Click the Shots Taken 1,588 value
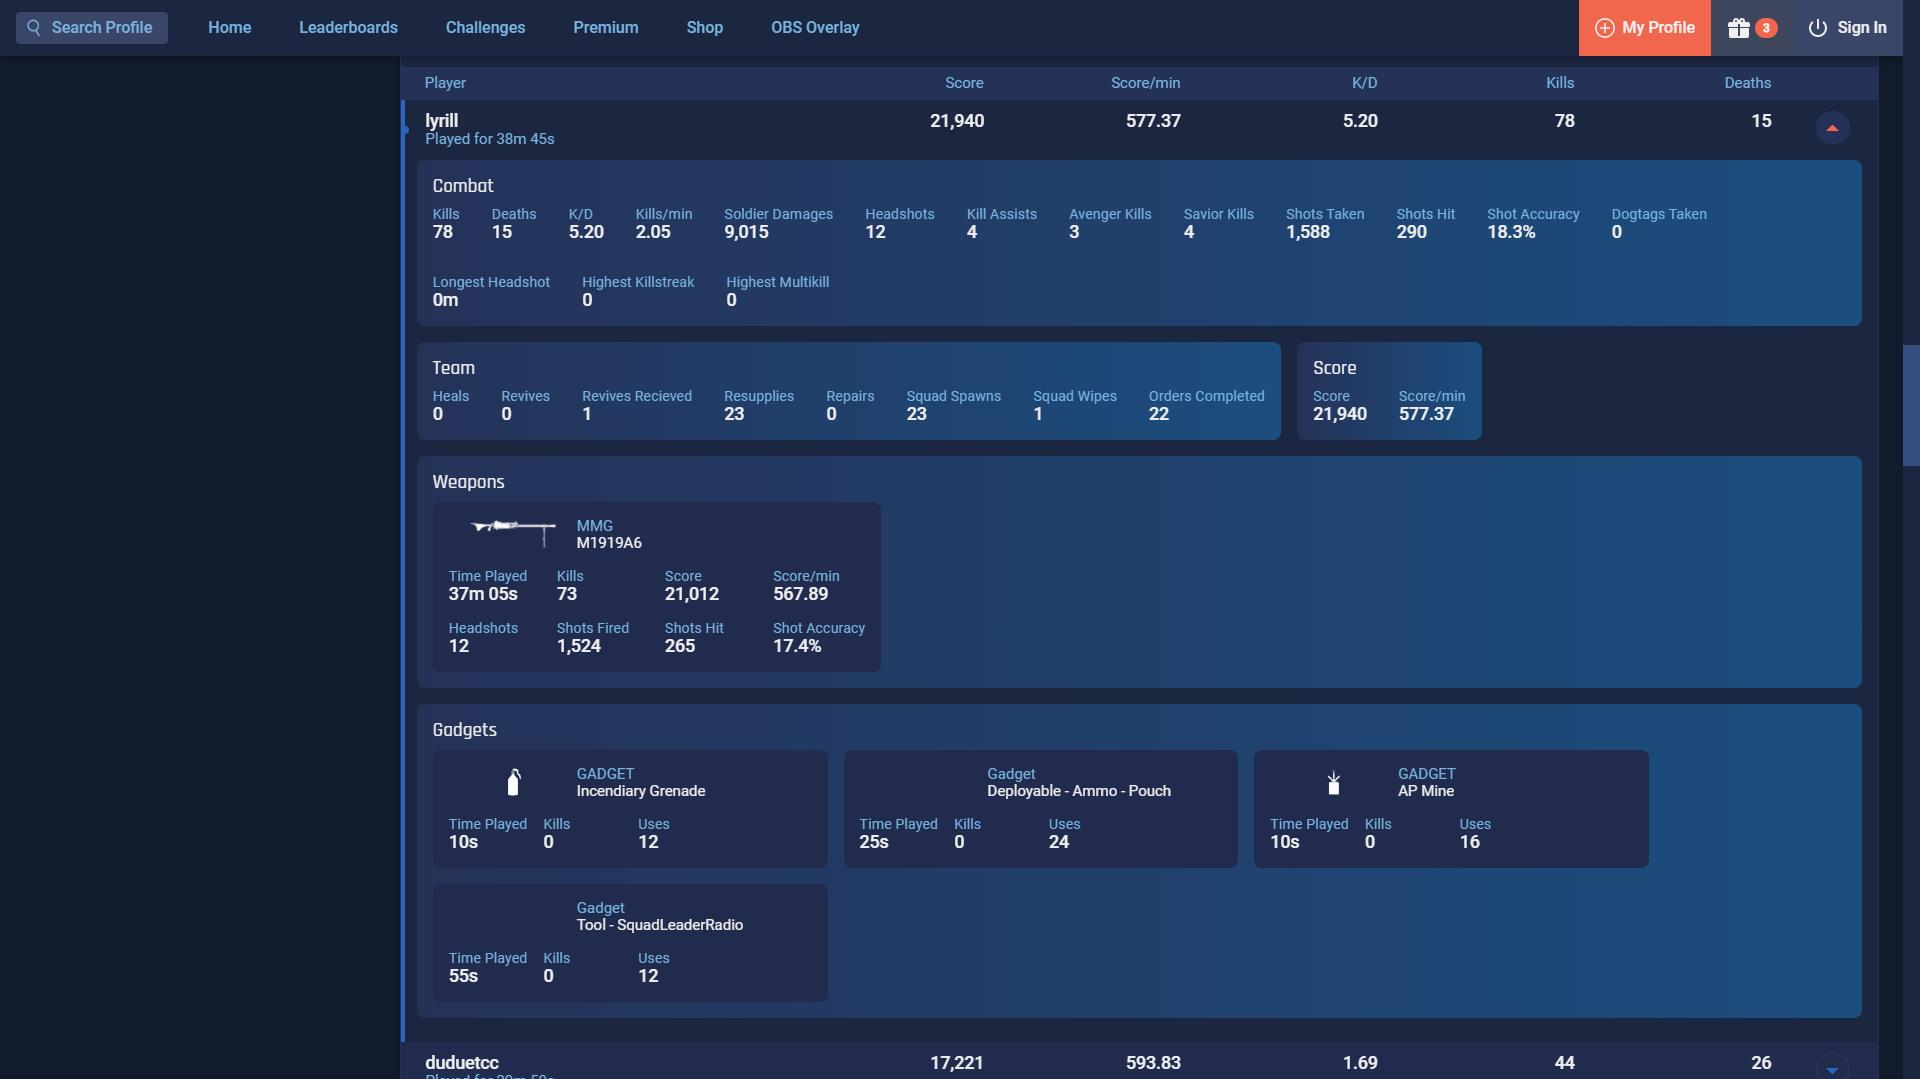Screen dimensions: 1920x1079 pos(1308,232)
